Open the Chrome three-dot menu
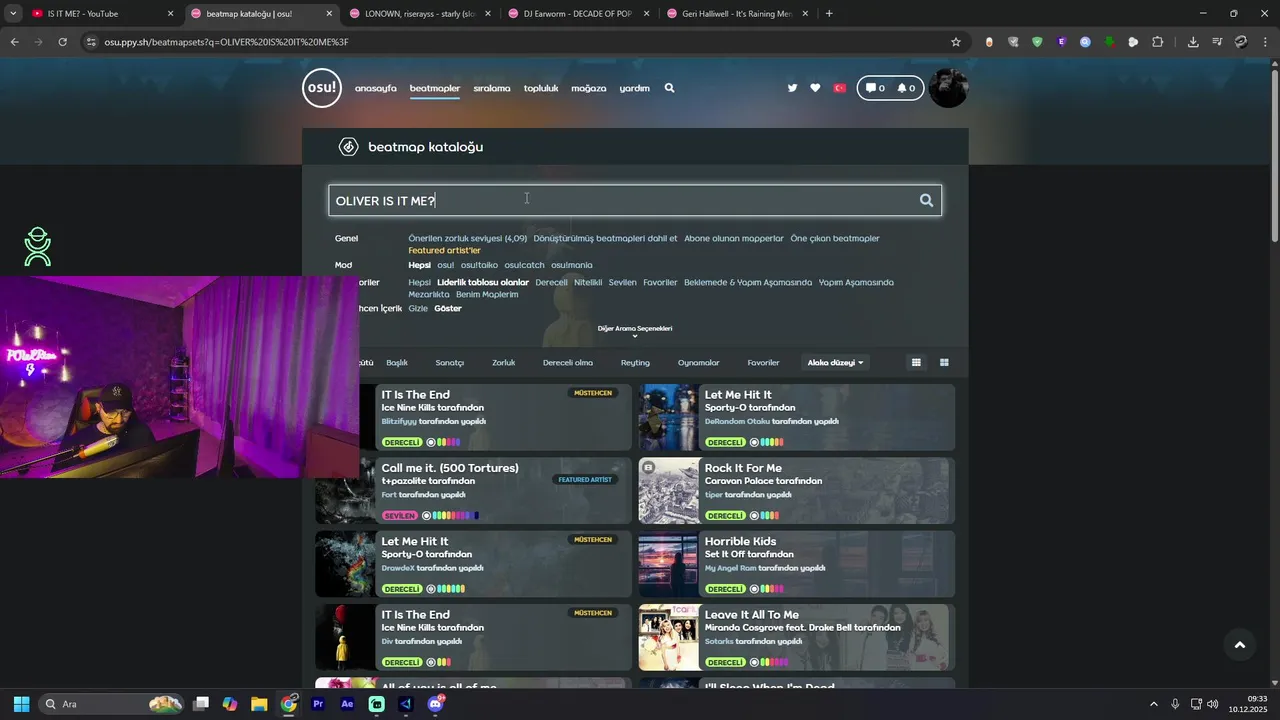The height and width of the screenshot is (720, 1280). click(x=1266, y=42)
